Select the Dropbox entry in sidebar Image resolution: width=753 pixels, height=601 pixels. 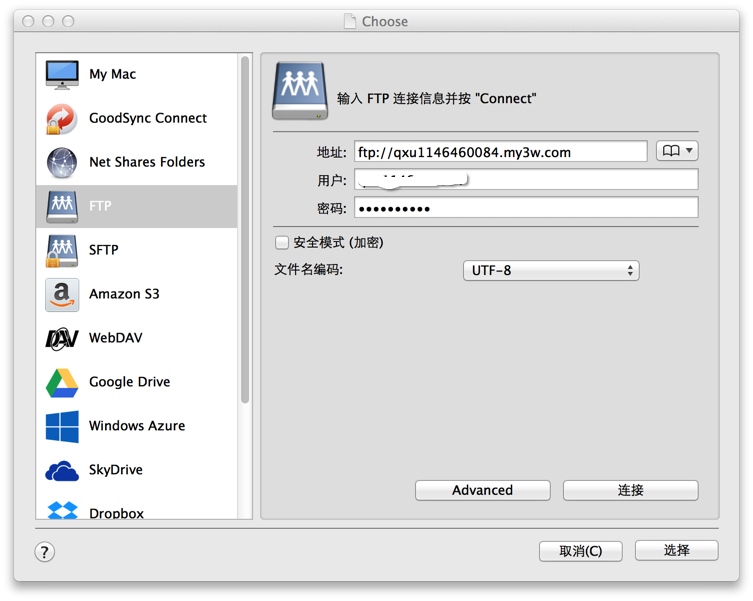(x=116, y=512)
